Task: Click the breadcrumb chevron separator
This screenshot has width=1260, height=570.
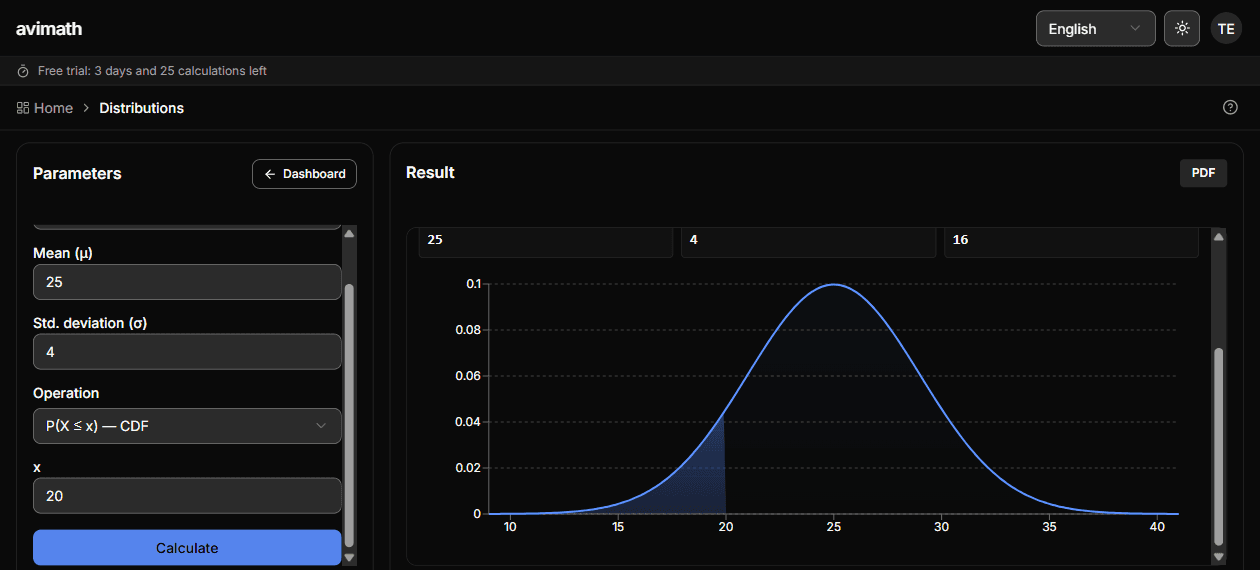Action: pyautogui.click(x=86, y=108)
